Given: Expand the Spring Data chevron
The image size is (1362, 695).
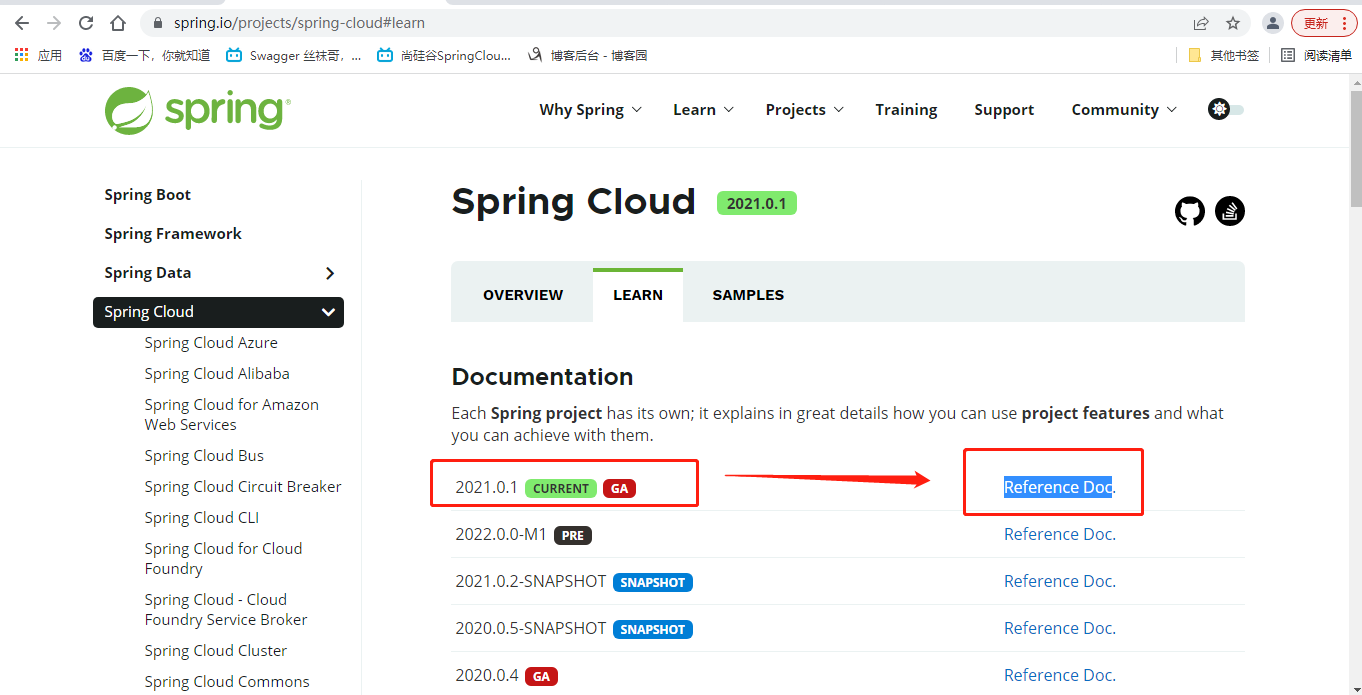Looking at the screenshot, I should point(330,273).
